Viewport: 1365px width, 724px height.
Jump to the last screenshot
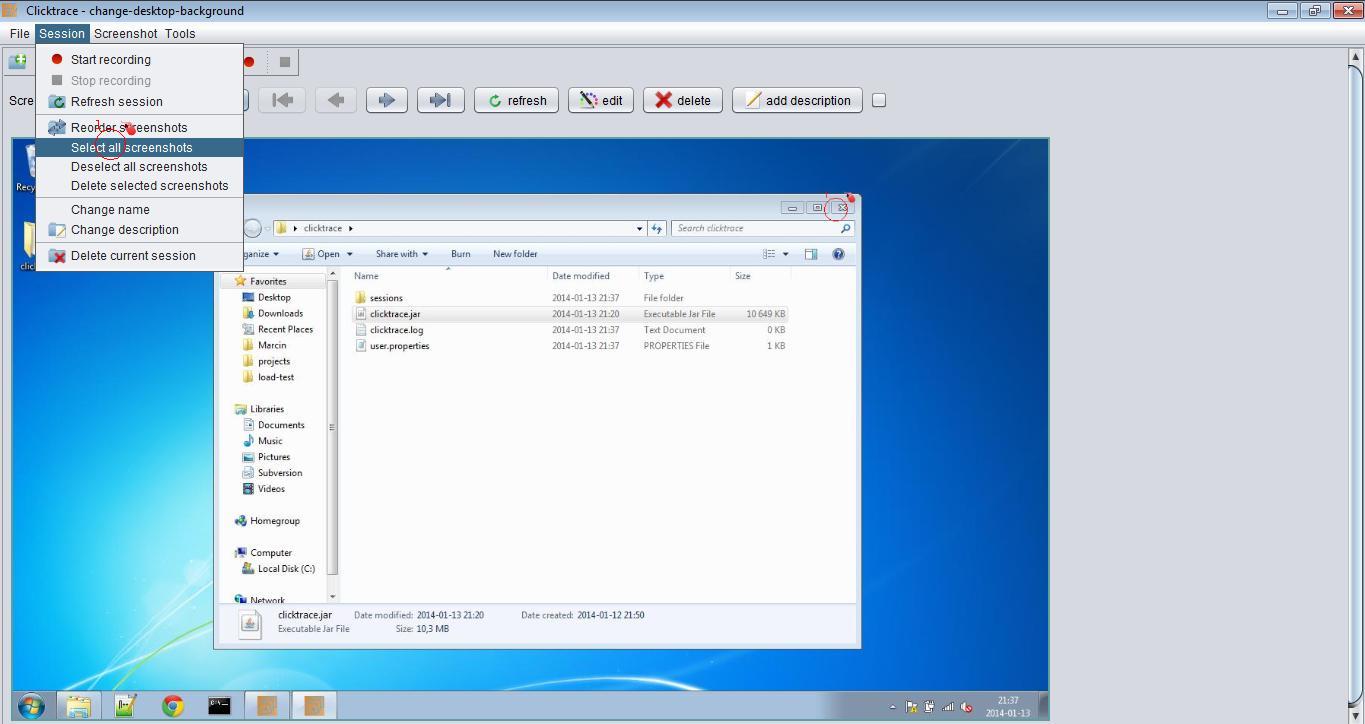(440, 100)
